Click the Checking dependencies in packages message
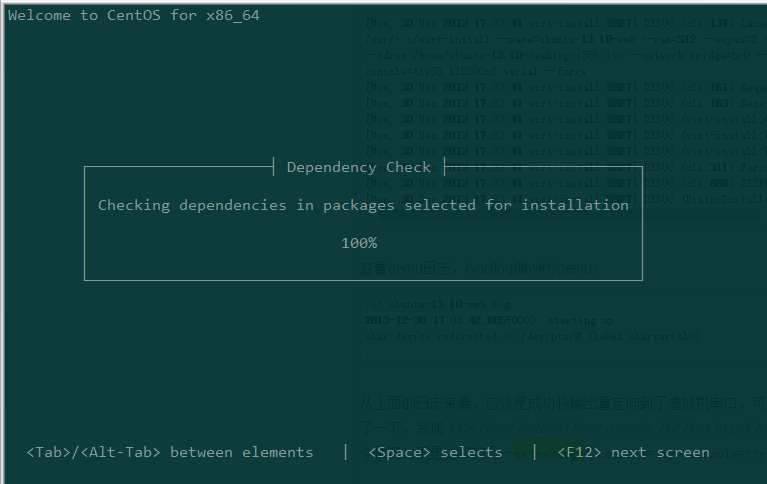This screenshot has width=767, height=484. 363,205
